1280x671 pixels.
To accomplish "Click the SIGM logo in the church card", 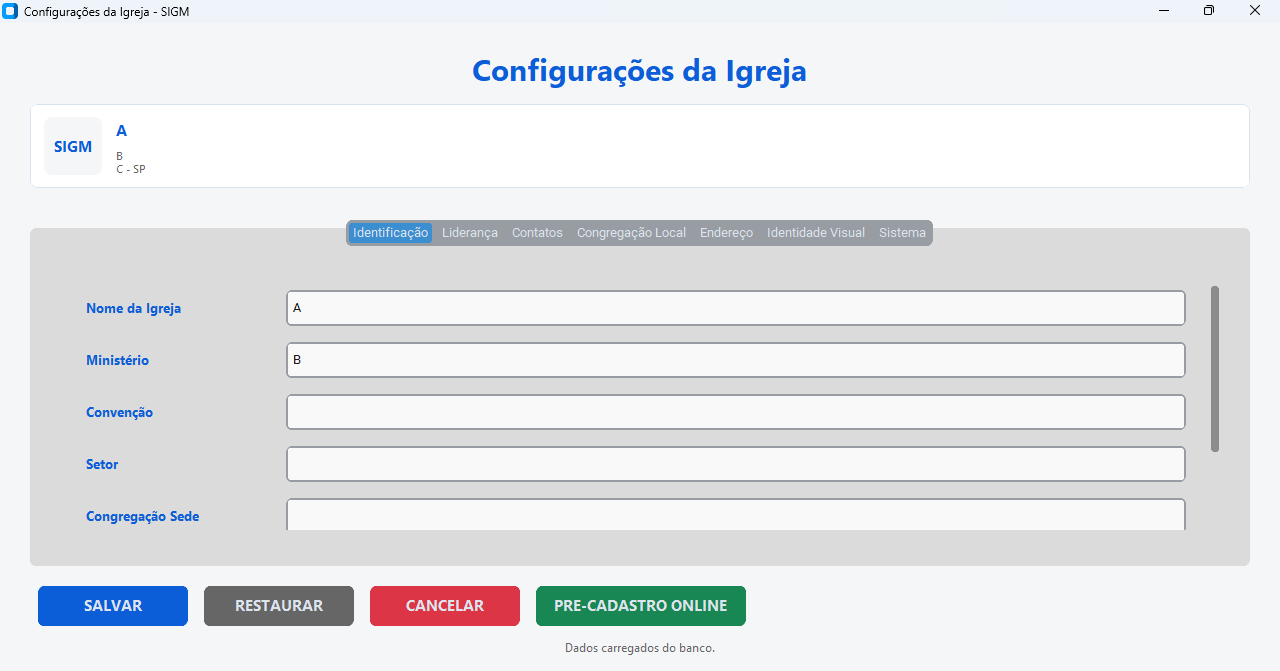I will (73, 146).
